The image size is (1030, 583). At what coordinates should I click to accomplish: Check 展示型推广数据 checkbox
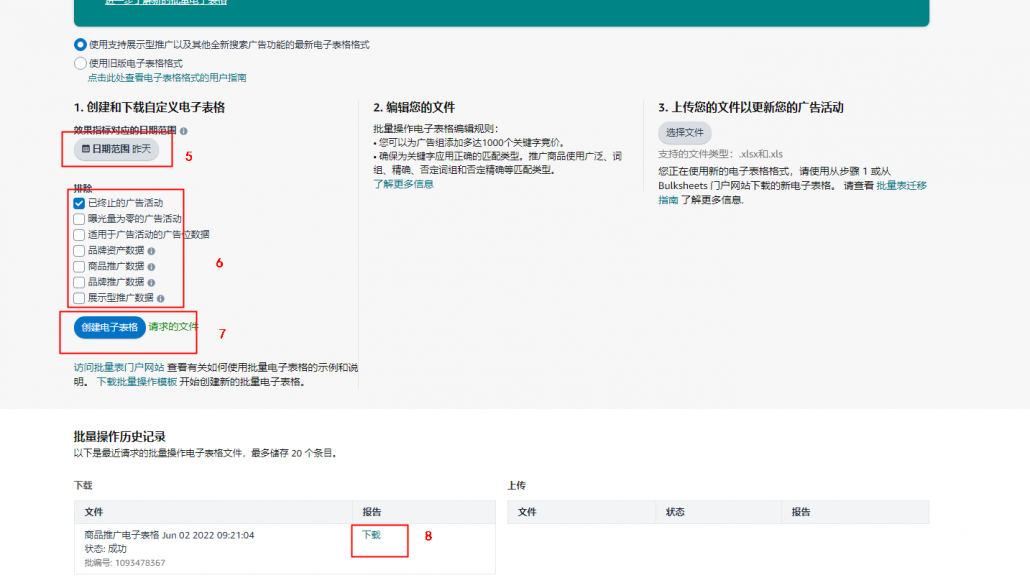(x=79, y=297)
